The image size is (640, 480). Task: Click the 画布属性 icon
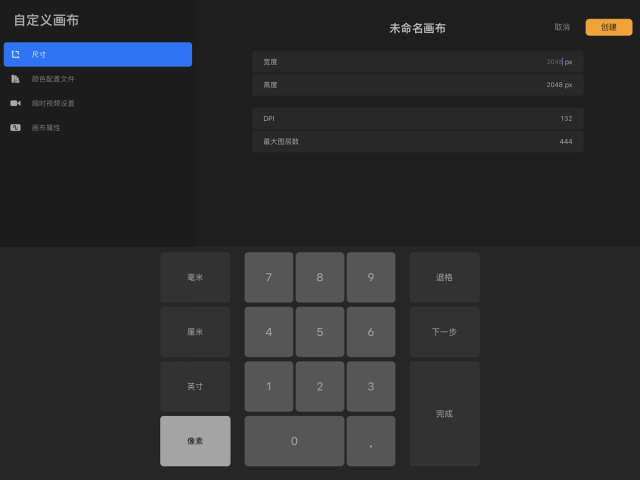click(16, 127)
